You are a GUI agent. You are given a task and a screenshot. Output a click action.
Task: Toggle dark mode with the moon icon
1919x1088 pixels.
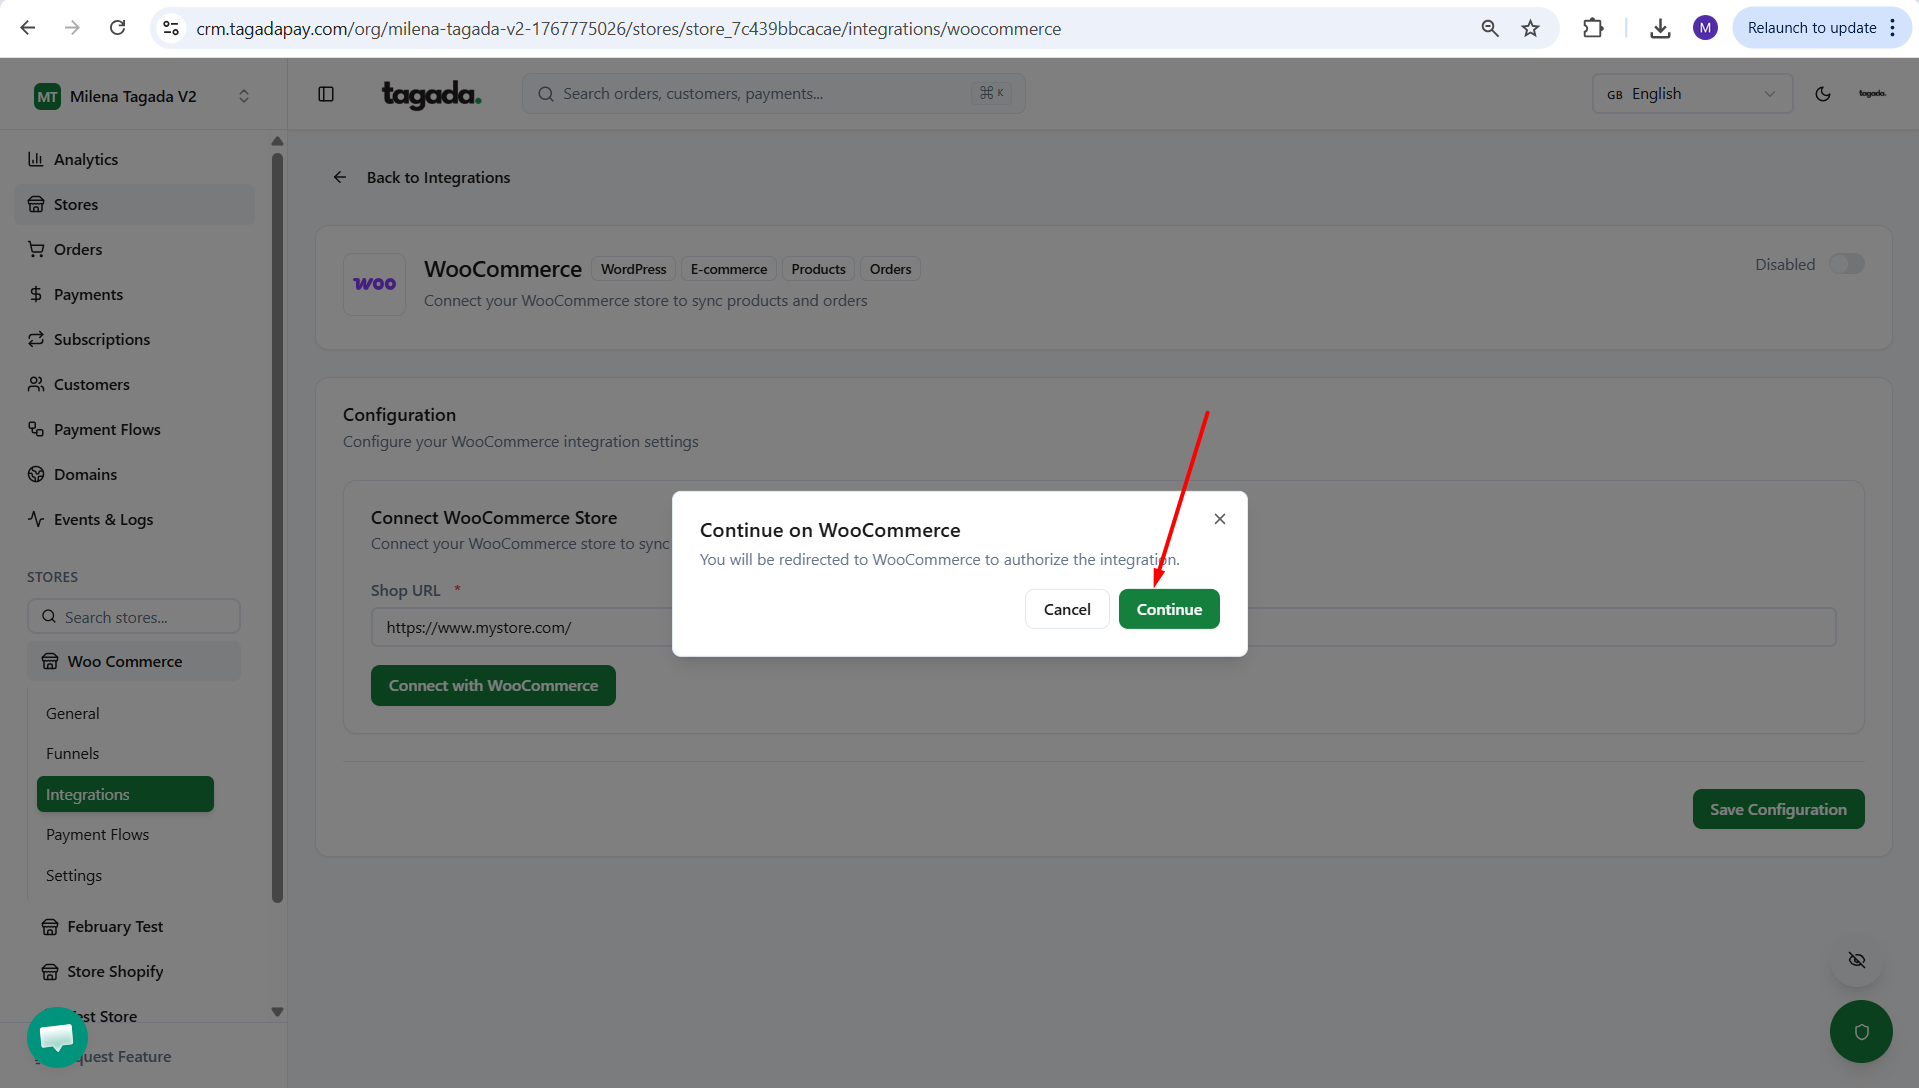point(1822,94)
